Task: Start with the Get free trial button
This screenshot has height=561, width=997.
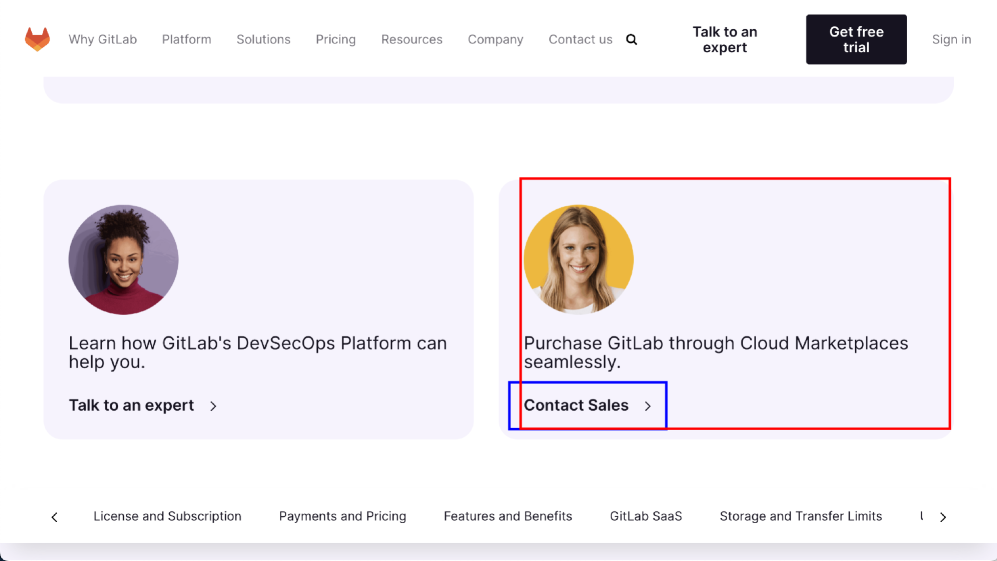Action: pos(856,39)
